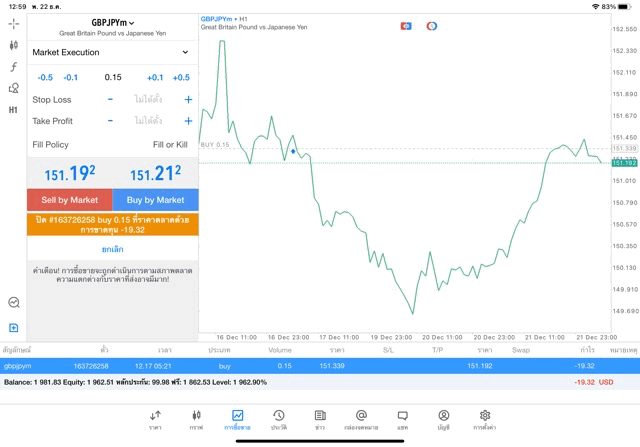Screen dimensions: 640x447
Task: Decrease volume by 0.1
Action: [x=71, y=78]
